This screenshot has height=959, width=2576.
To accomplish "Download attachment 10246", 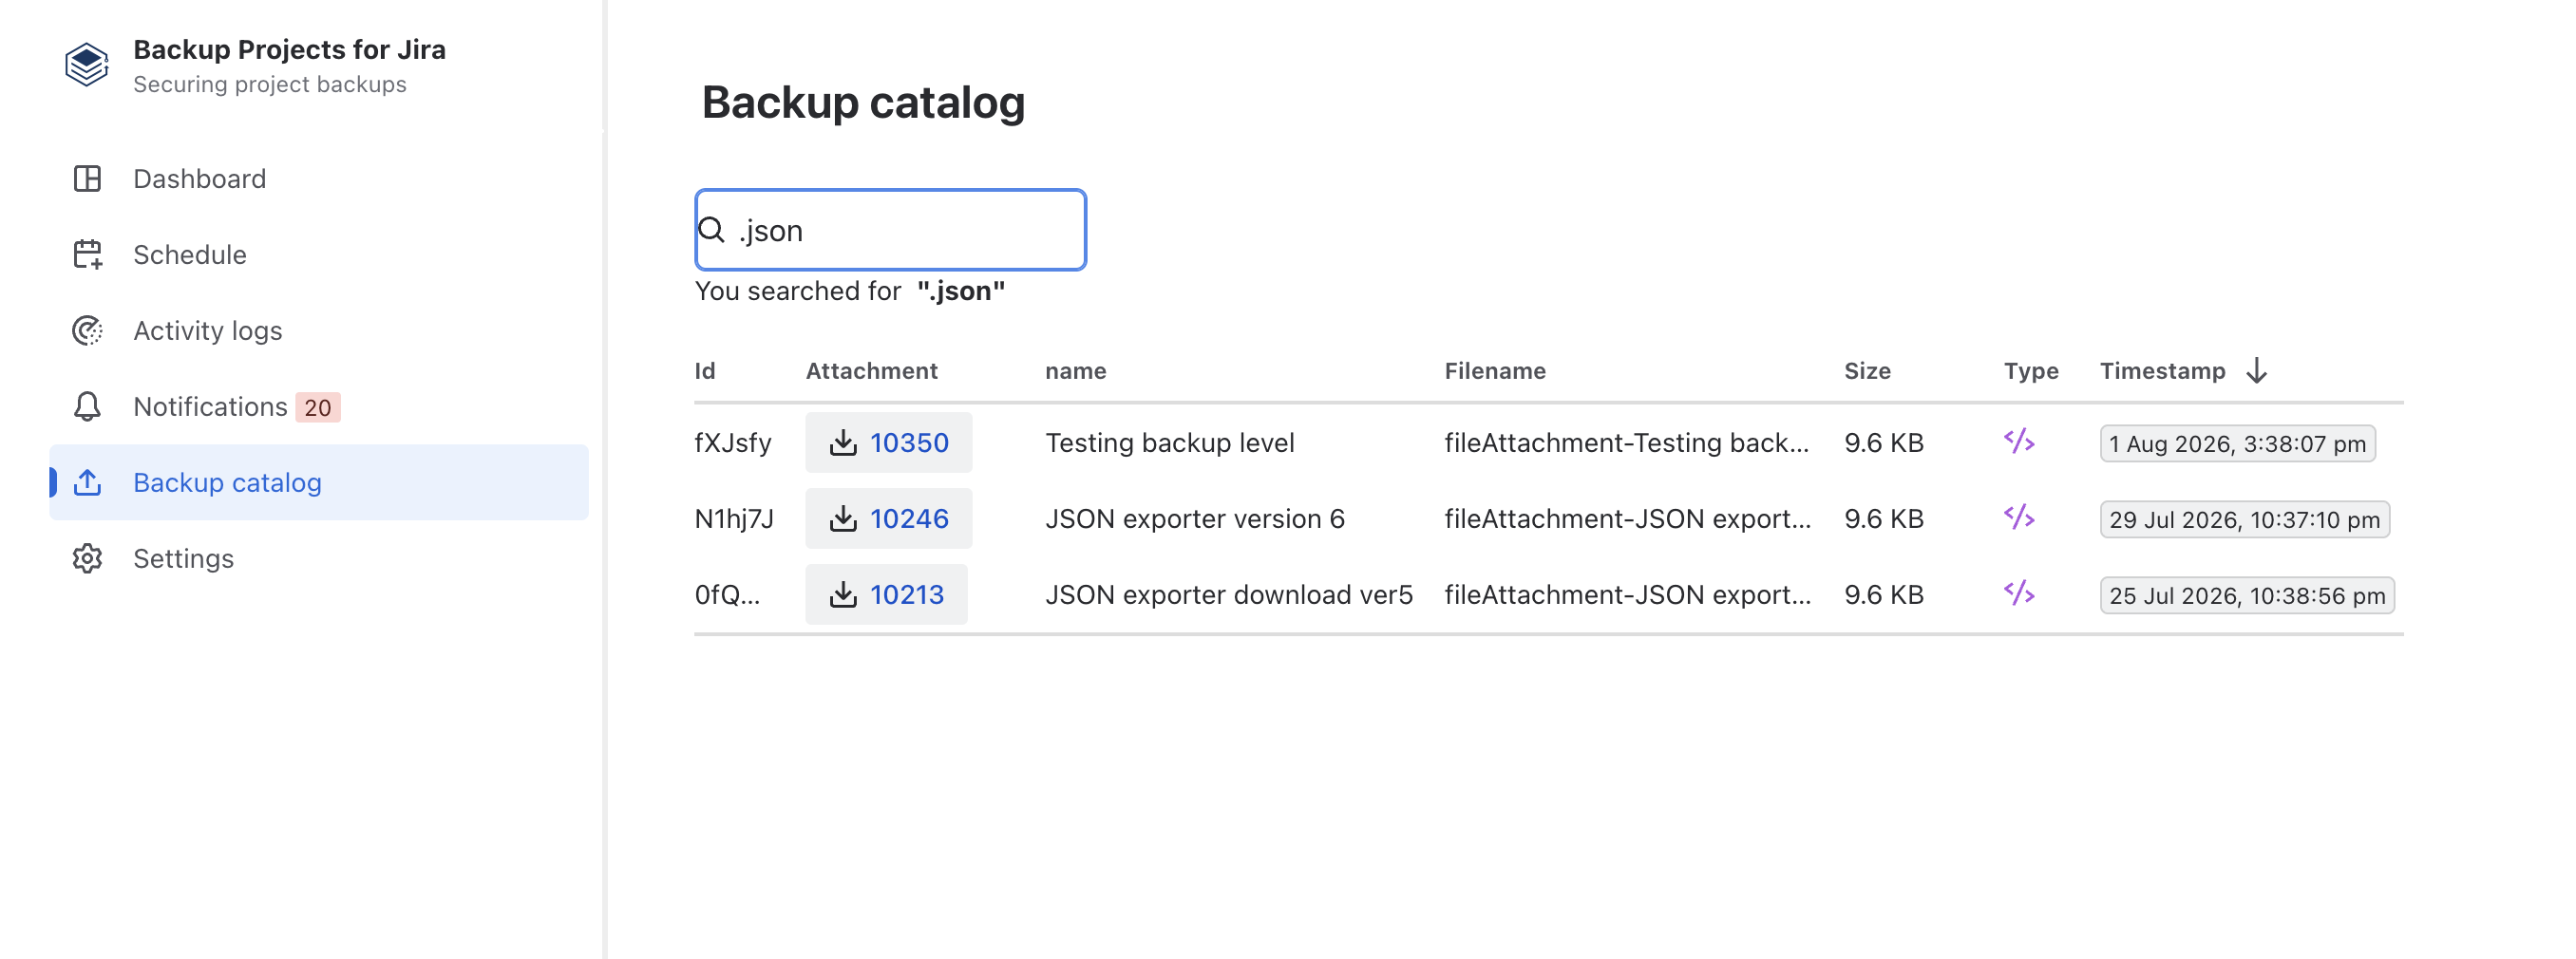I will [x=888, y=518].
